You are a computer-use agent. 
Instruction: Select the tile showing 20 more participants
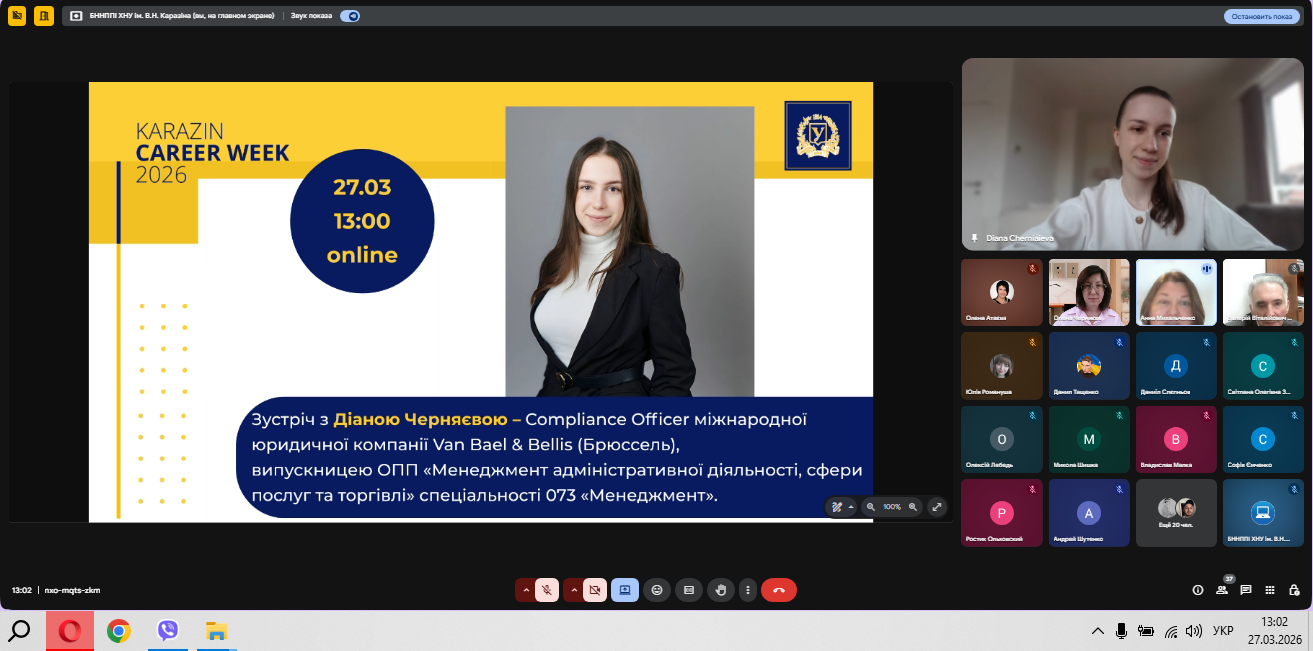click(1176, 512)
